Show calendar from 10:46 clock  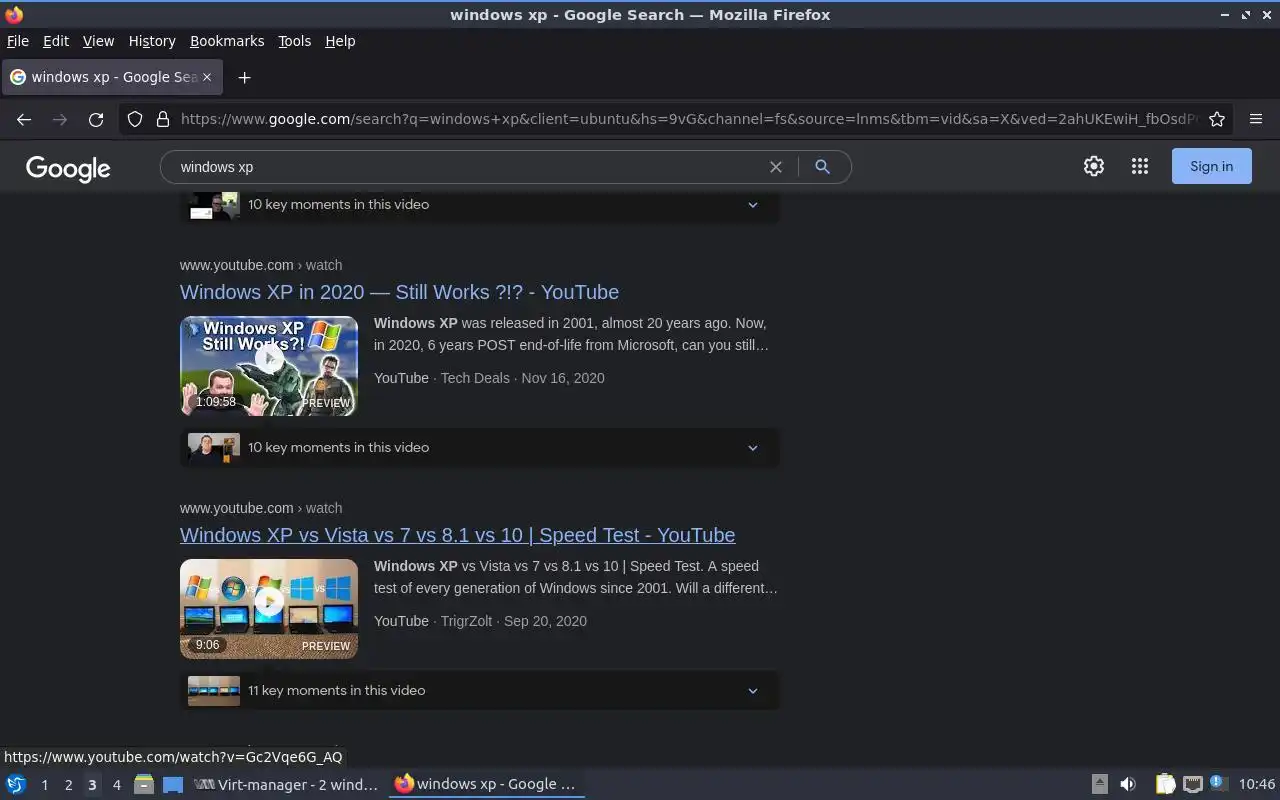click(x=1257, y=785)
